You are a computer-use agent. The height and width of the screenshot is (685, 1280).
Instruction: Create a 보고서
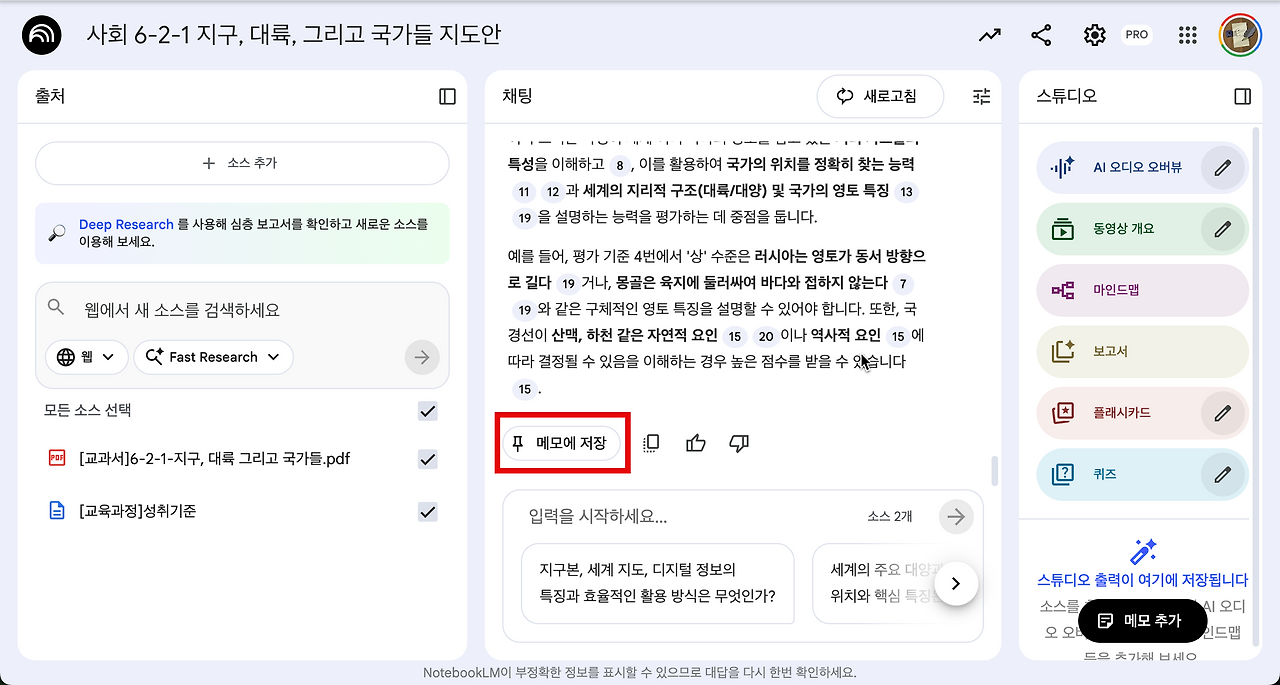(x=1143, y=351)
